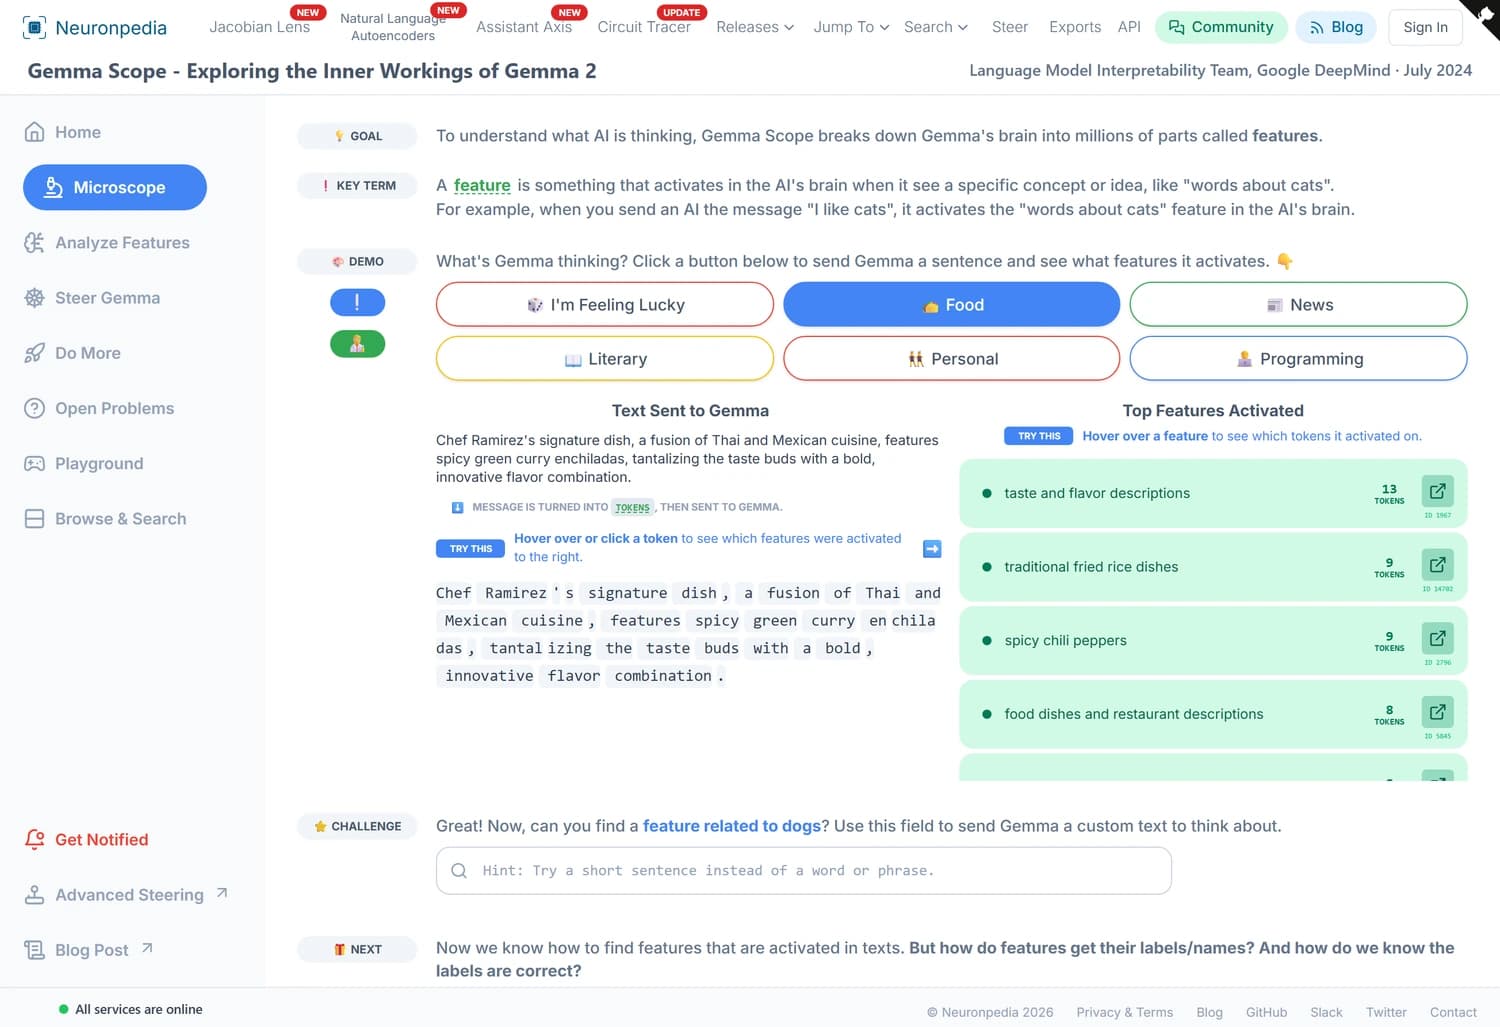This screenshot has width=1500, height=1027.
Task: Click the Steer Gemma wheel icon
Action: coord(34,298)
